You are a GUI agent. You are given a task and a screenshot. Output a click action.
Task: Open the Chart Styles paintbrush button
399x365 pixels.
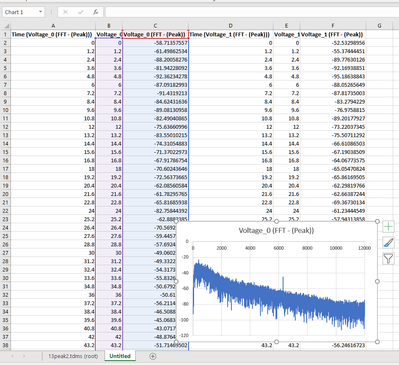pyautogui.click(x=388, y=243)
